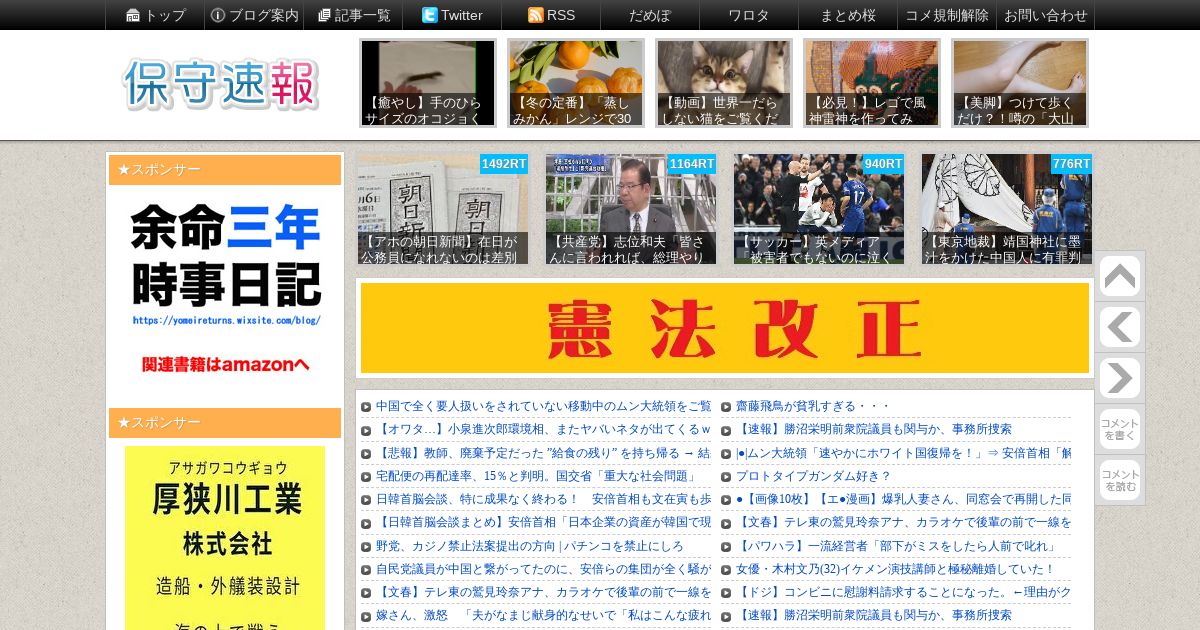
Task: Open the 手のひらサイズのオコジョ thumbnail
Action: (428, 83)
